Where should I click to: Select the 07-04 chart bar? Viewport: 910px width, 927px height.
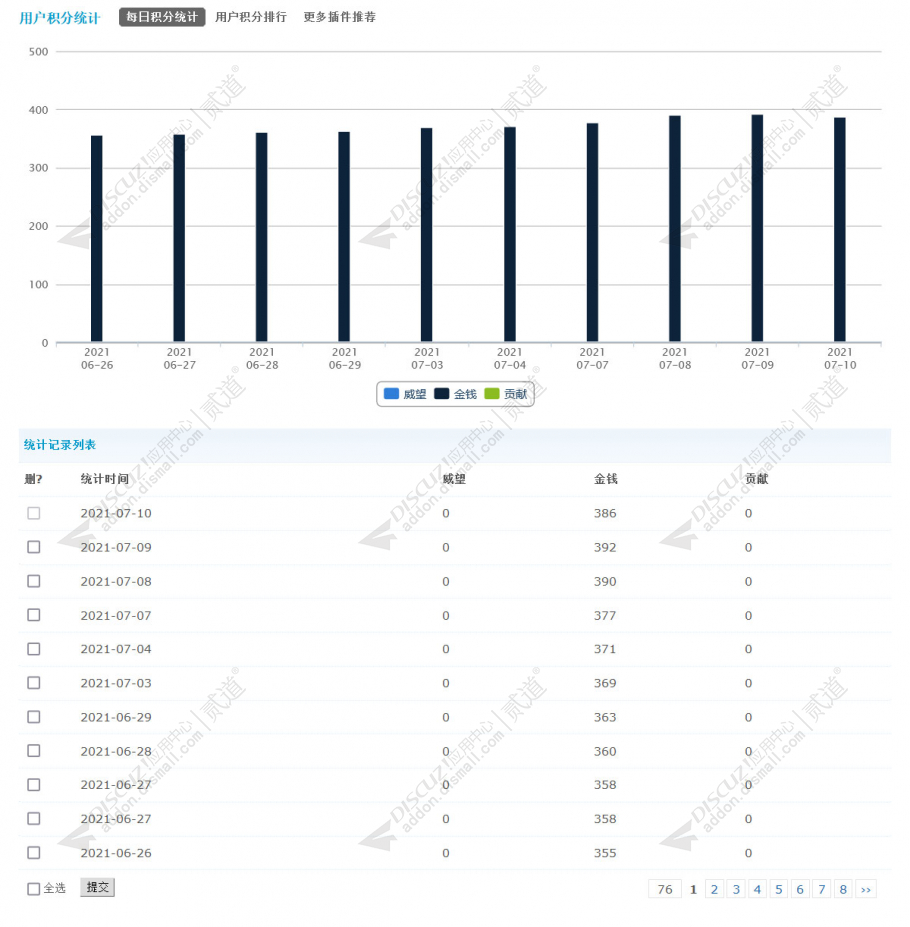(510, 234)
